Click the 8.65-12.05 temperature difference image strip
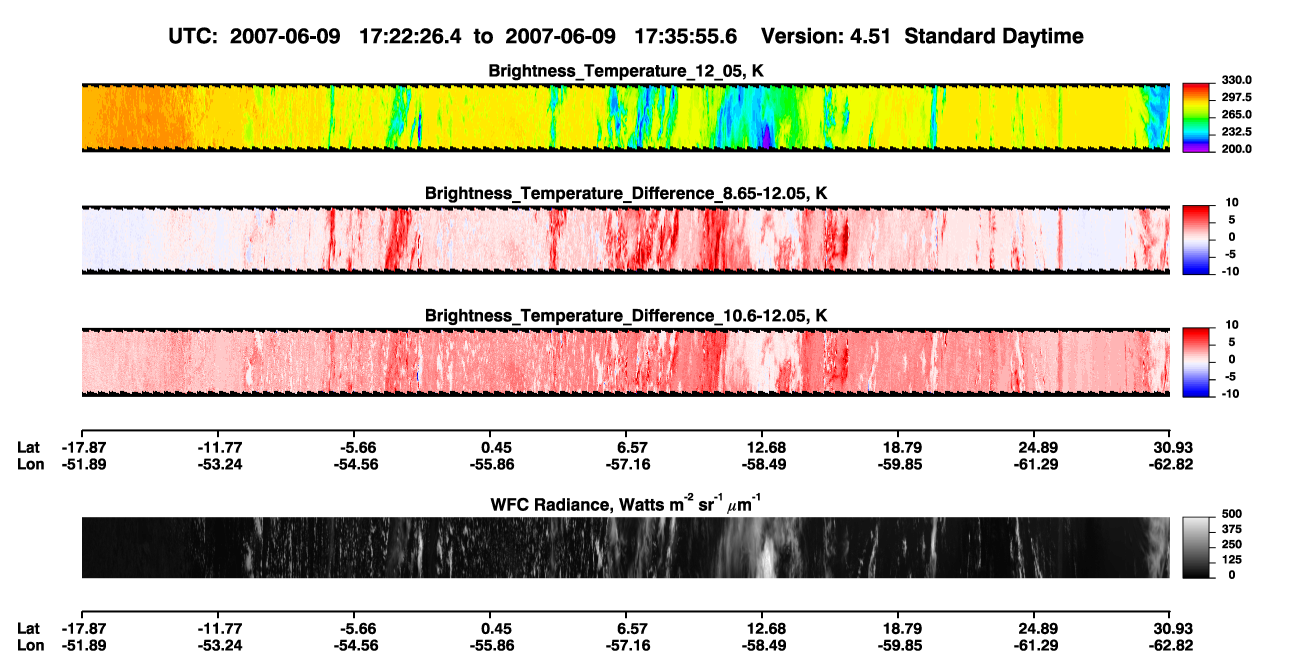Viewport: 1300px width, 667px height. [x=625, y=240]
